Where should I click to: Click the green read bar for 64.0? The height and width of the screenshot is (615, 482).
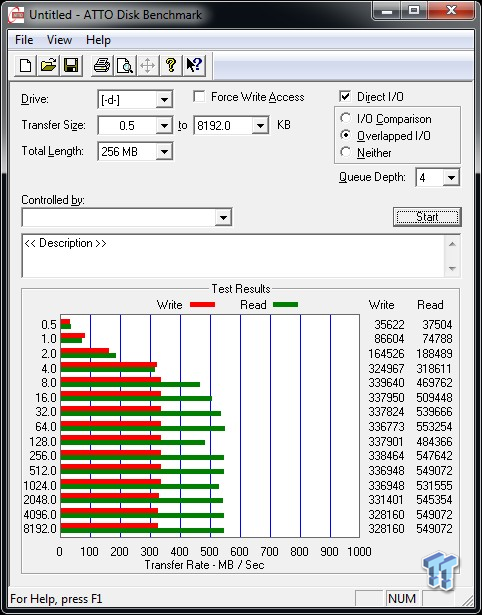[143, 428]
